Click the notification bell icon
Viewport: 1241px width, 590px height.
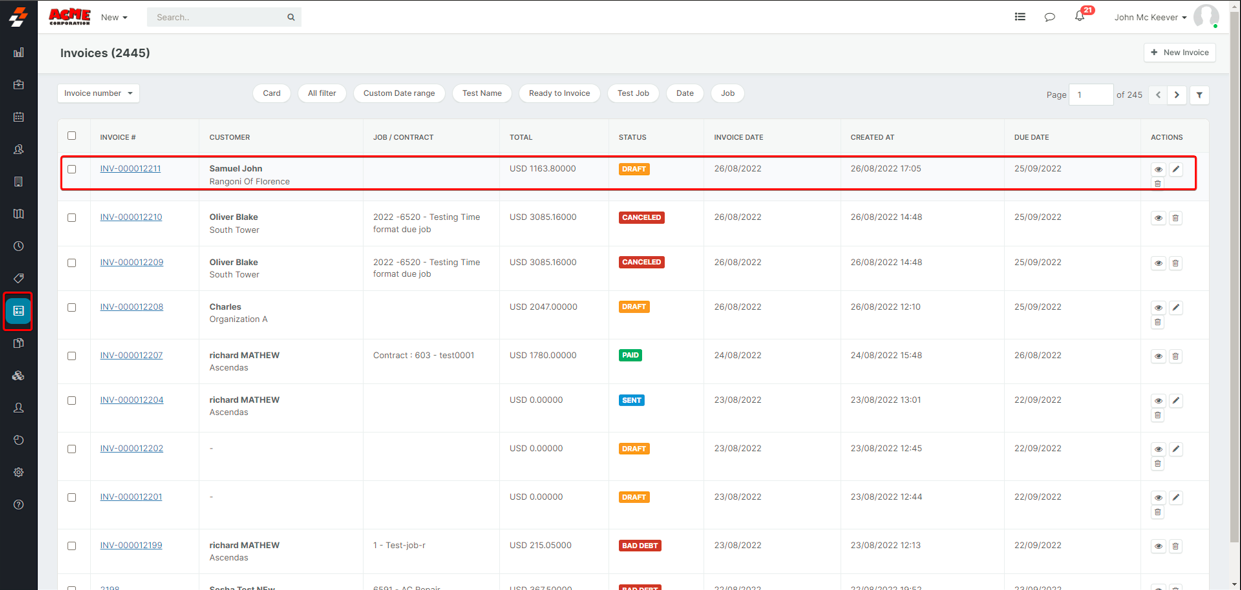[1079, 17]
